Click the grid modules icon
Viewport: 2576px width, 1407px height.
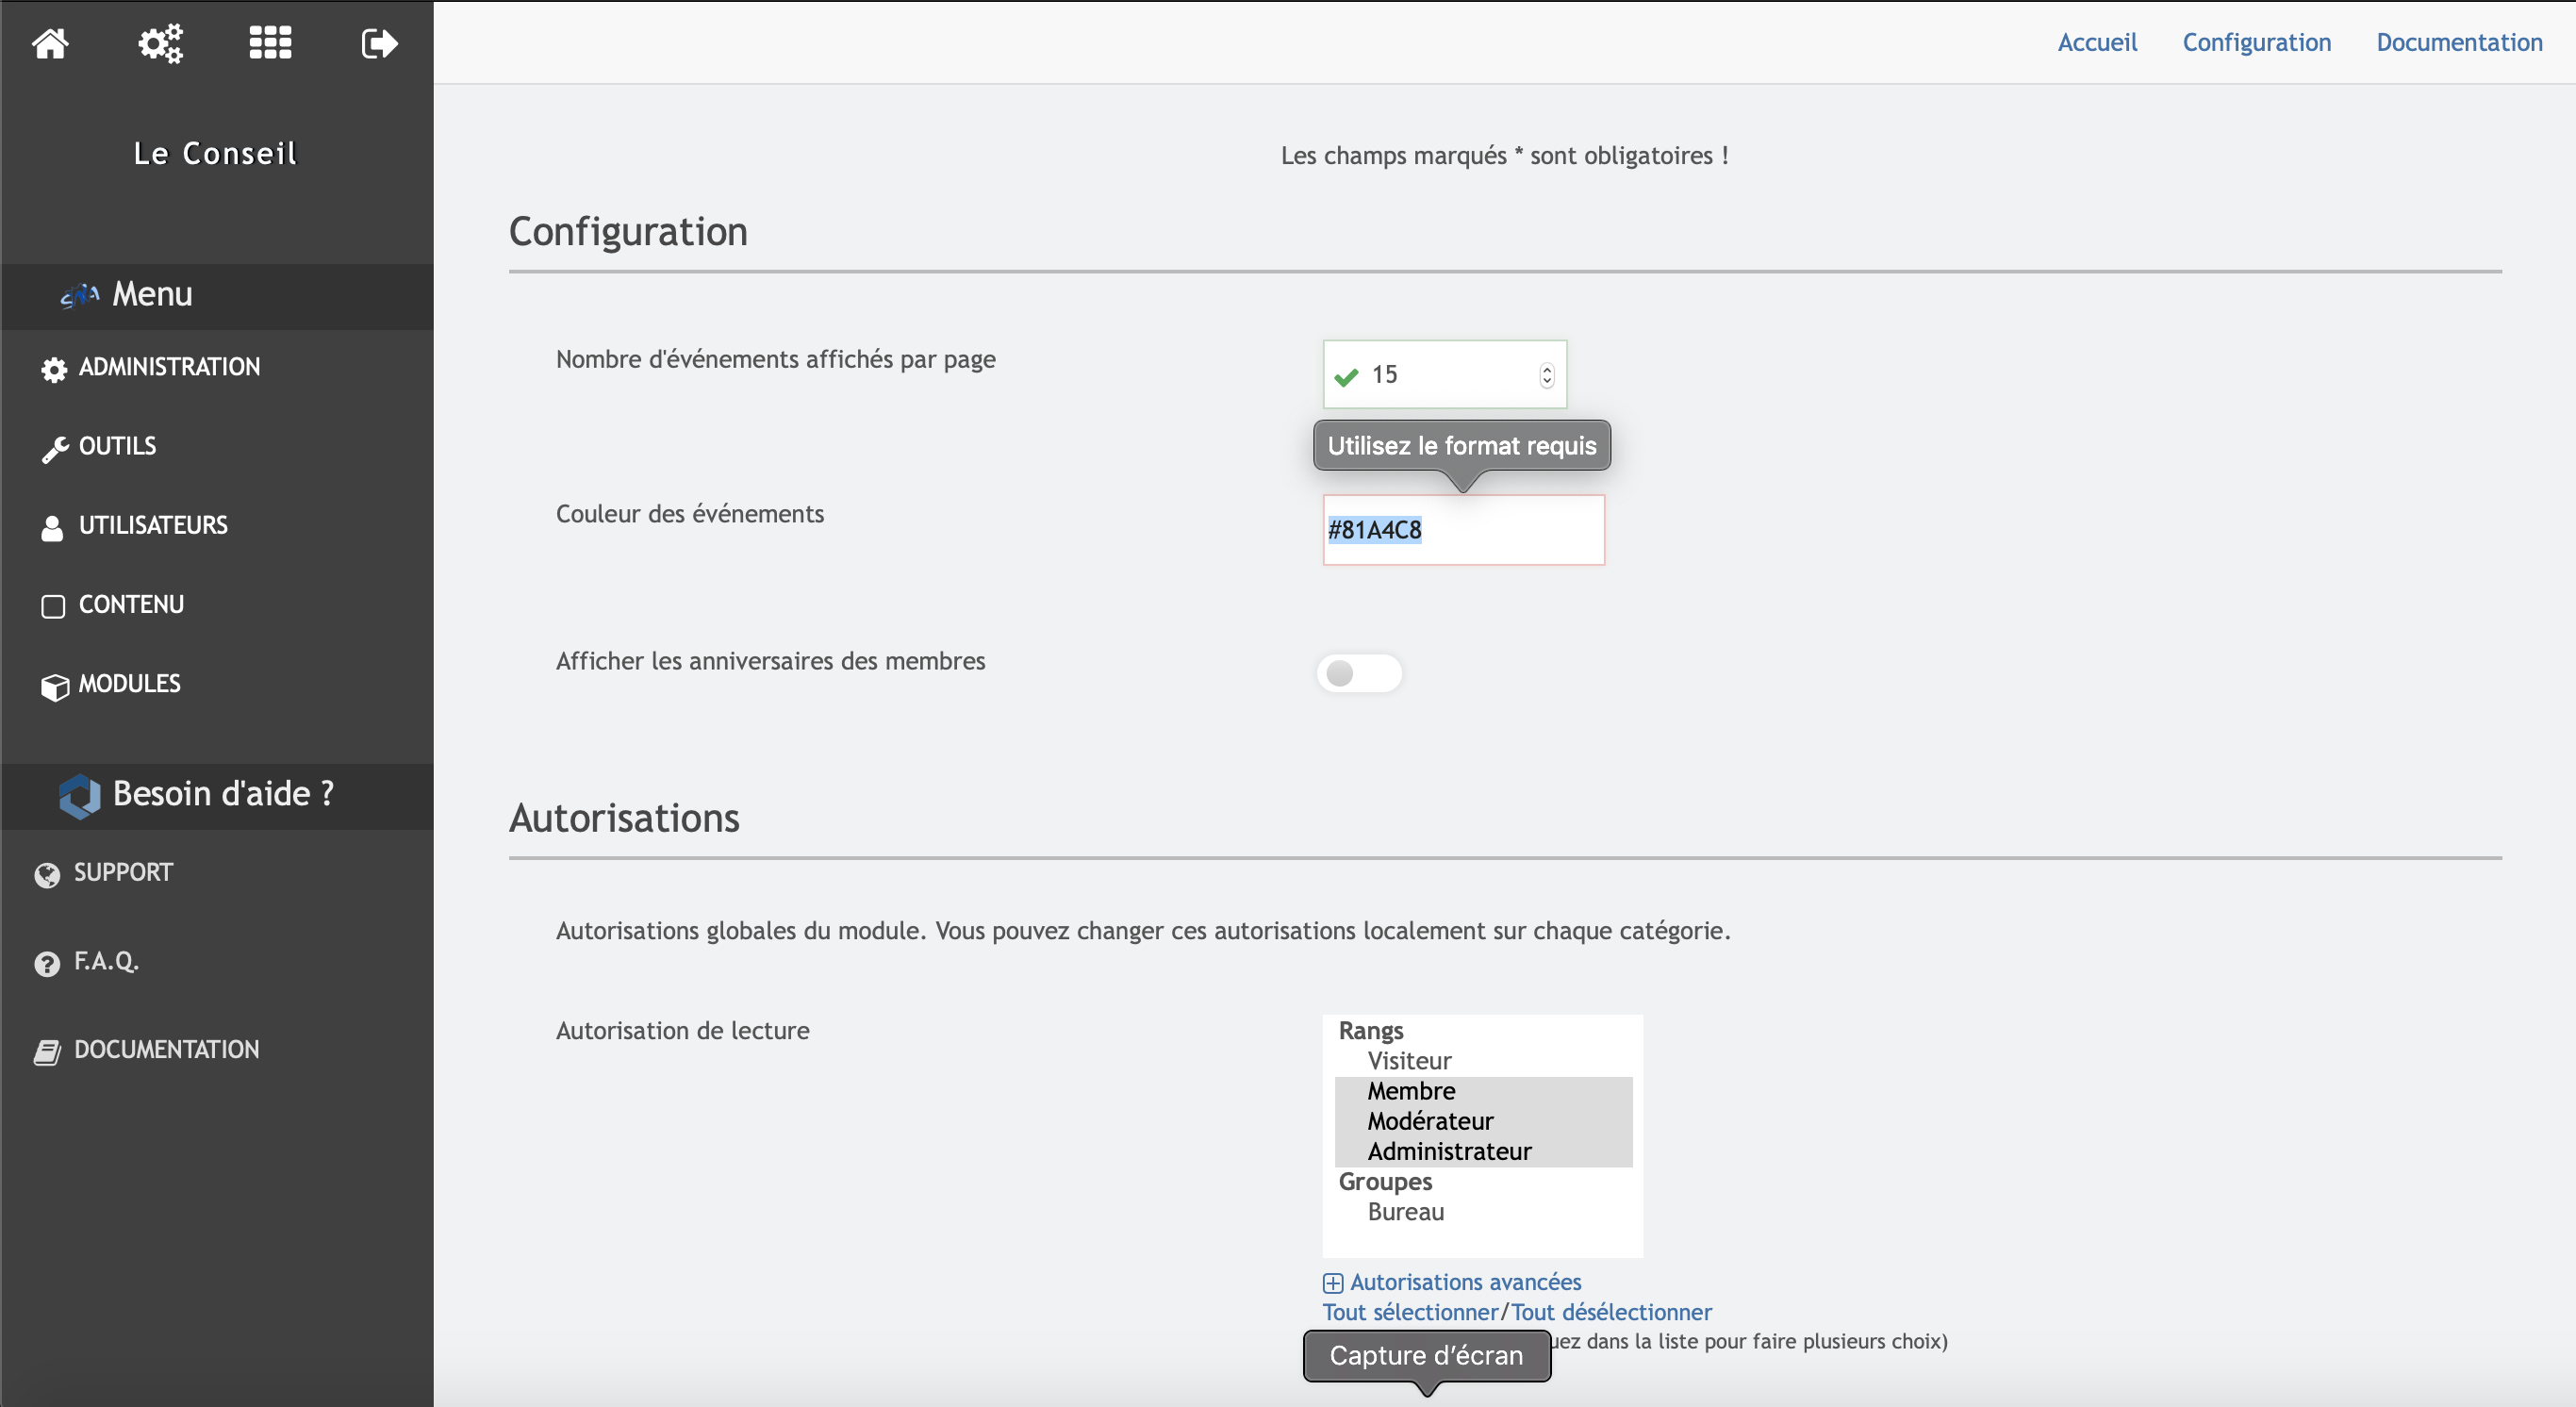click(x=270, y=43)
